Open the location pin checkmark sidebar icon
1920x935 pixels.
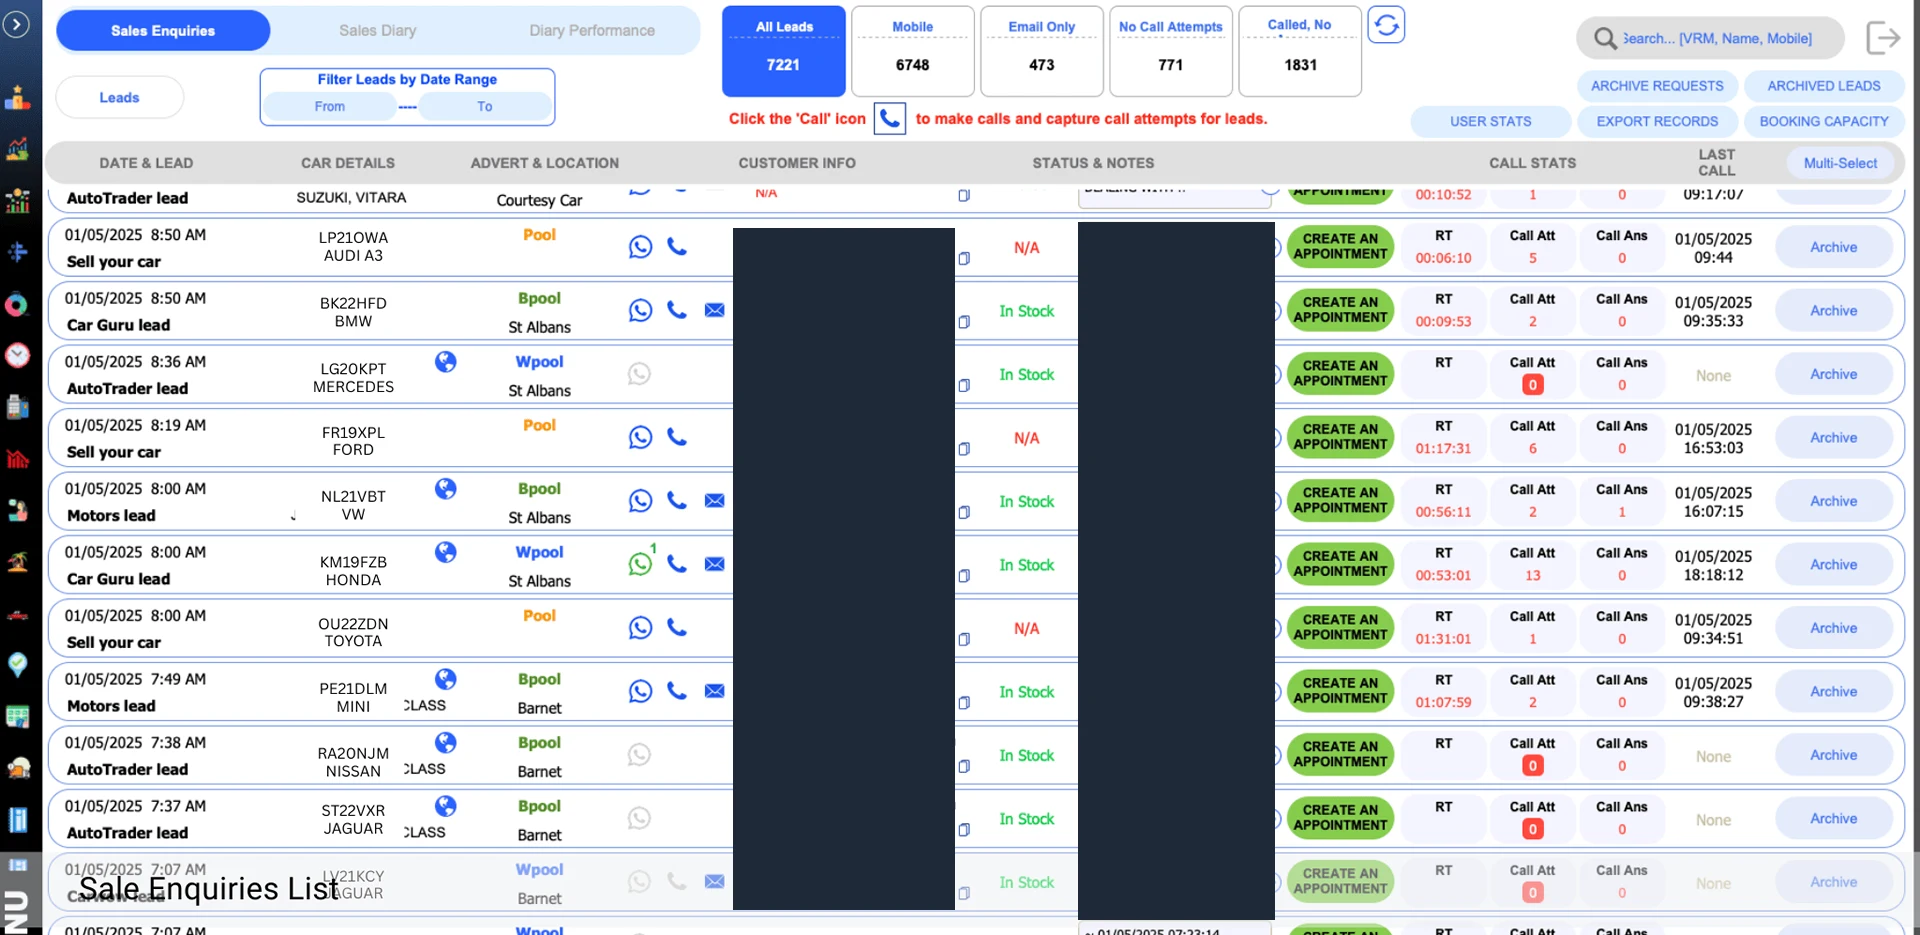click(17, 665)
